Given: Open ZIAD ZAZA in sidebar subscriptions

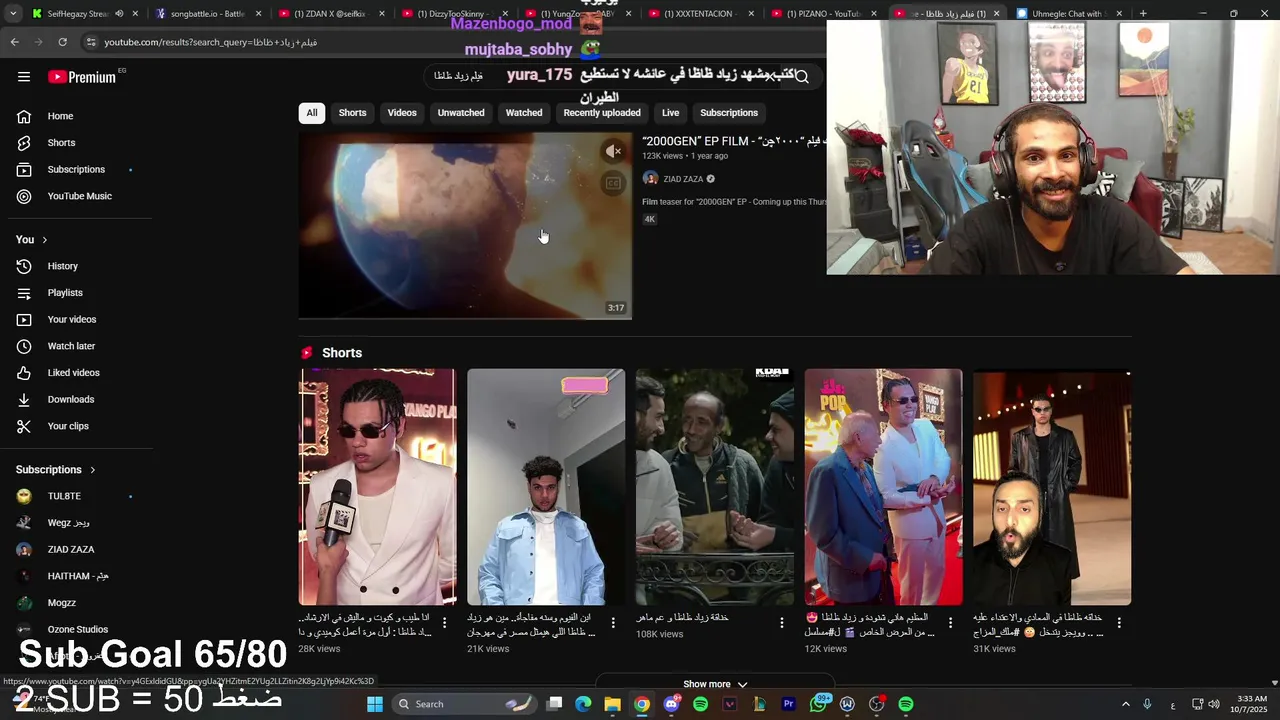Looking at the screenshot, I should 70,550.
